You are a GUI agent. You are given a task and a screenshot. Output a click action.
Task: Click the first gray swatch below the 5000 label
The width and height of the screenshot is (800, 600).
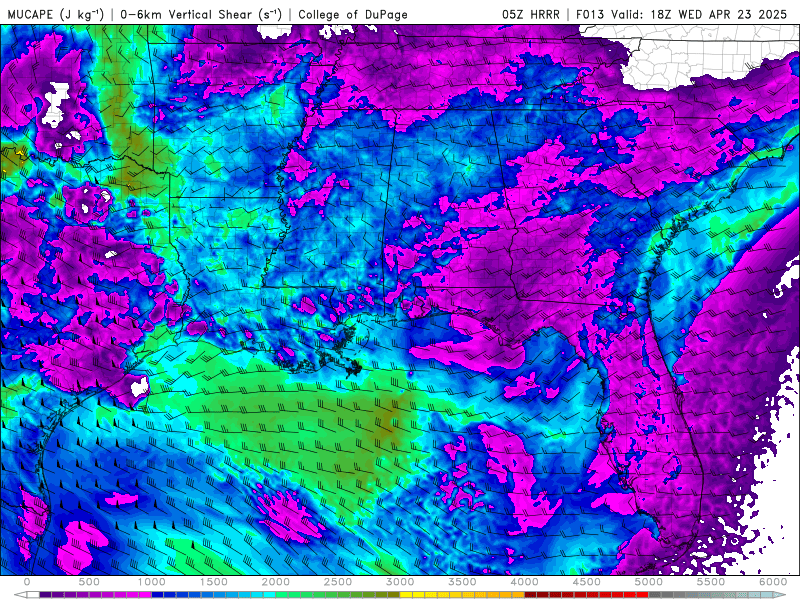point(655,595)
